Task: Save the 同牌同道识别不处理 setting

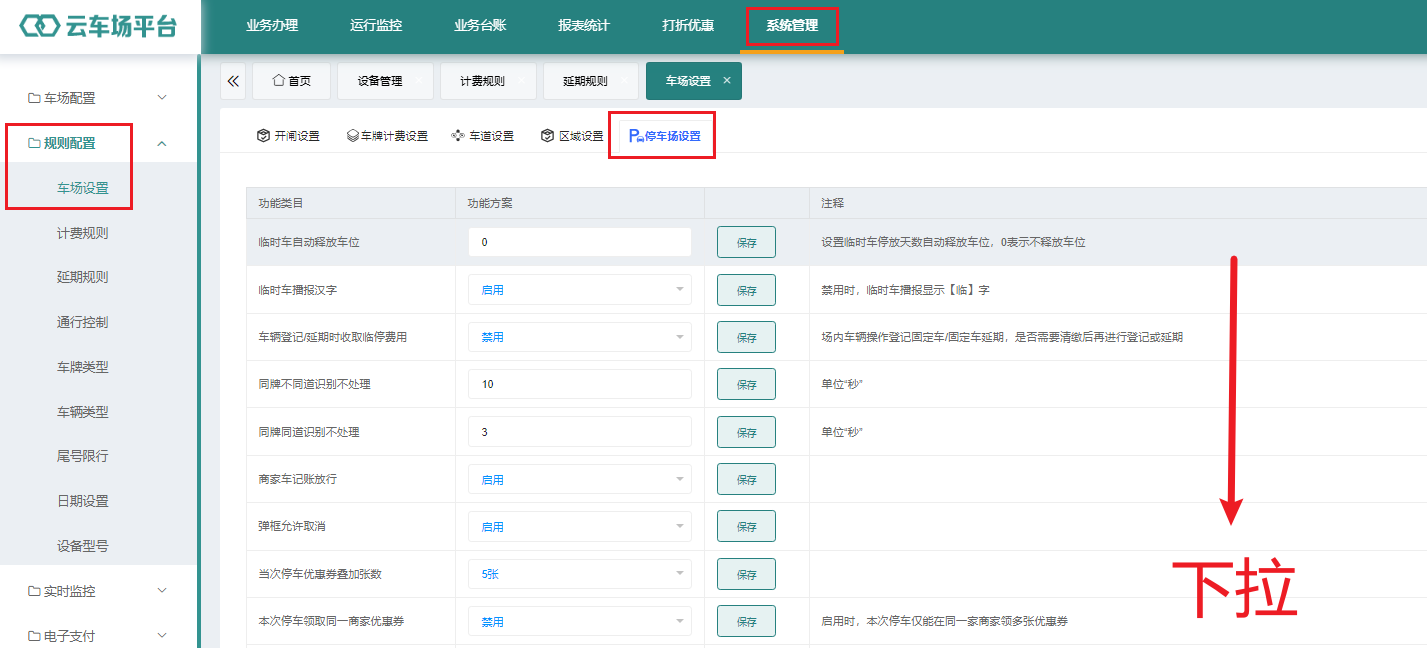Action: click(746, 432)
